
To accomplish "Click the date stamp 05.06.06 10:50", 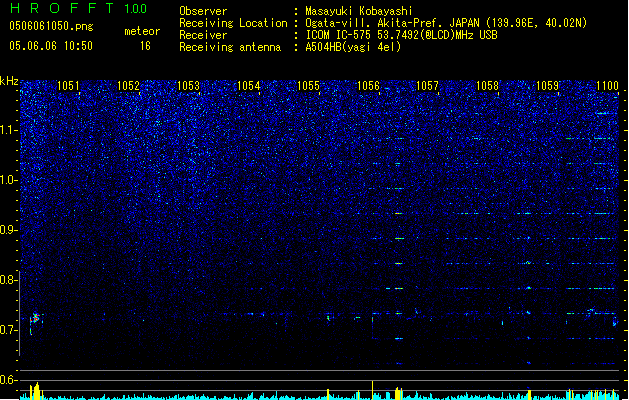I will point(51,46).
